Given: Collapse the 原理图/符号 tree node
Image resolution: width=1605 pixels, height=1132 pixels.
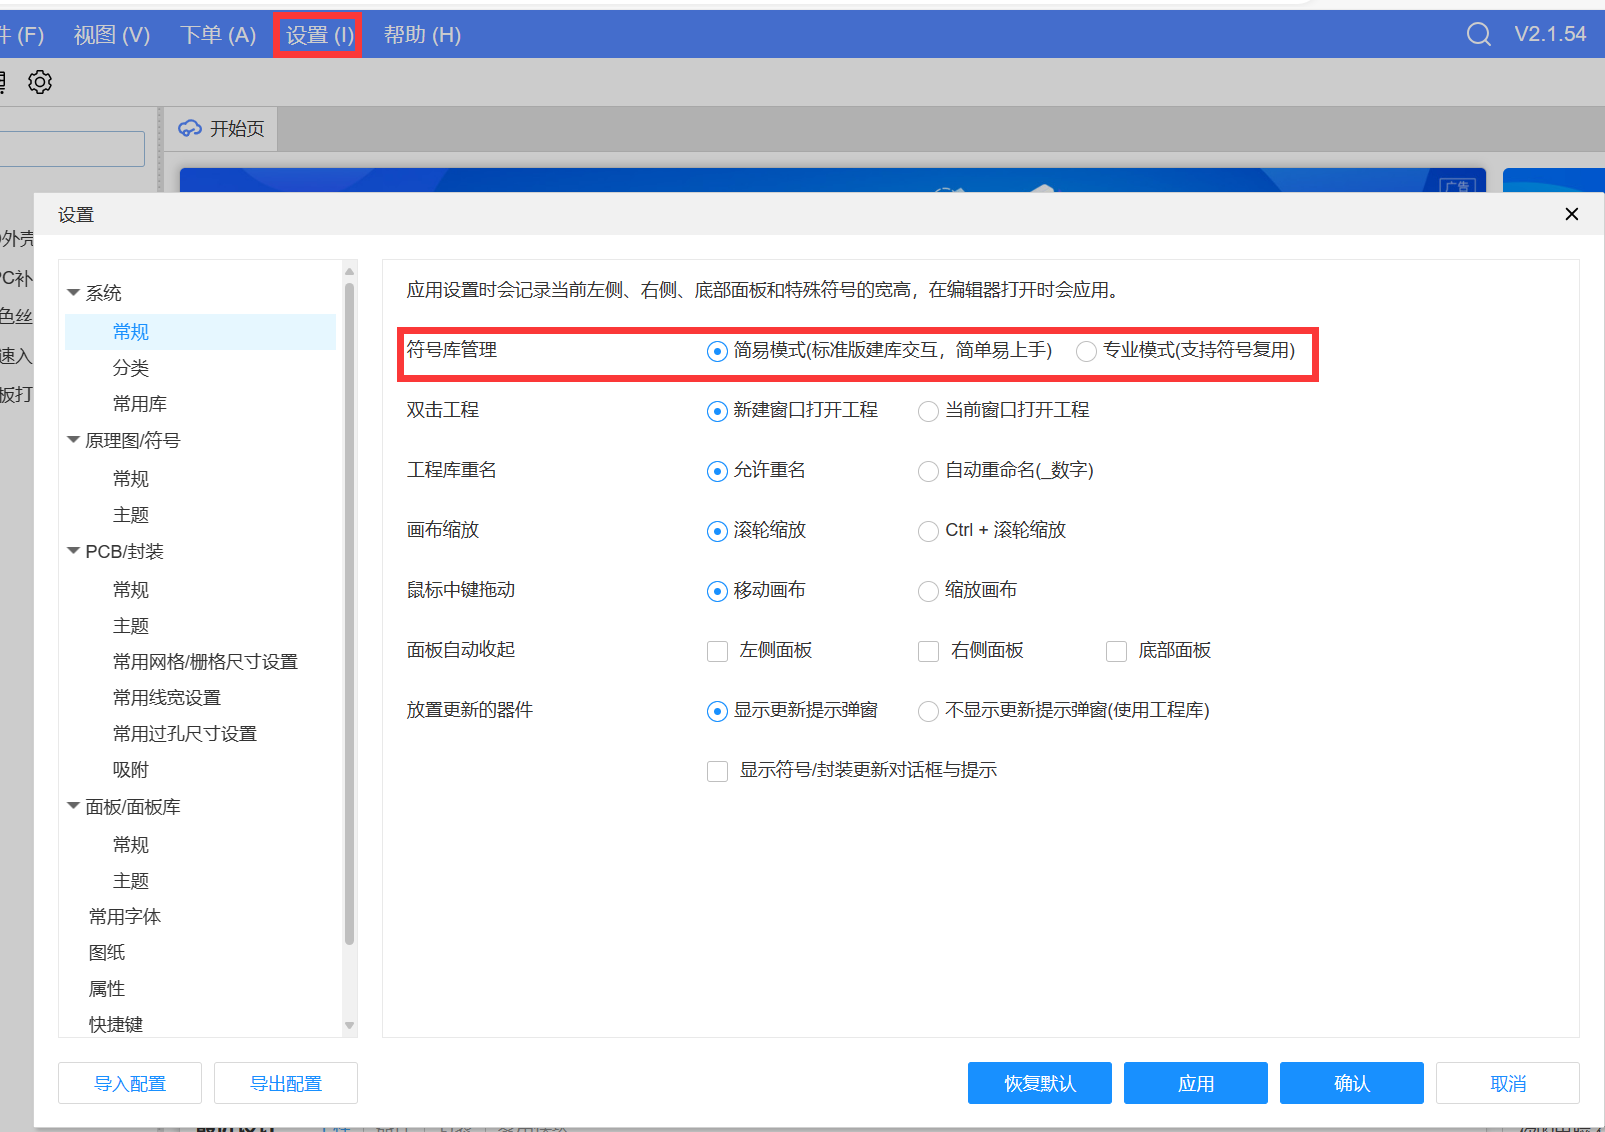Looking at the screenshot, I should point(73,439).
